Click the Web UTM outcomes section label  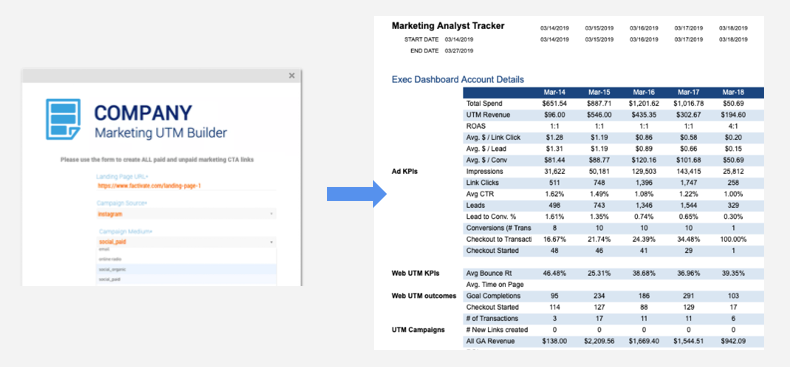click(x=424, y=296)
